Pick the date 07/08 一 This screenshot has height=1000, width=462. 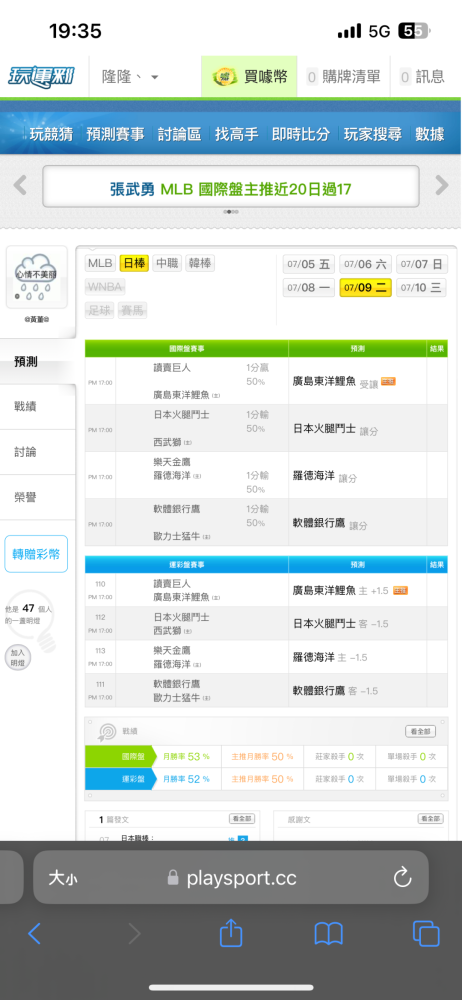coord(309,288)
